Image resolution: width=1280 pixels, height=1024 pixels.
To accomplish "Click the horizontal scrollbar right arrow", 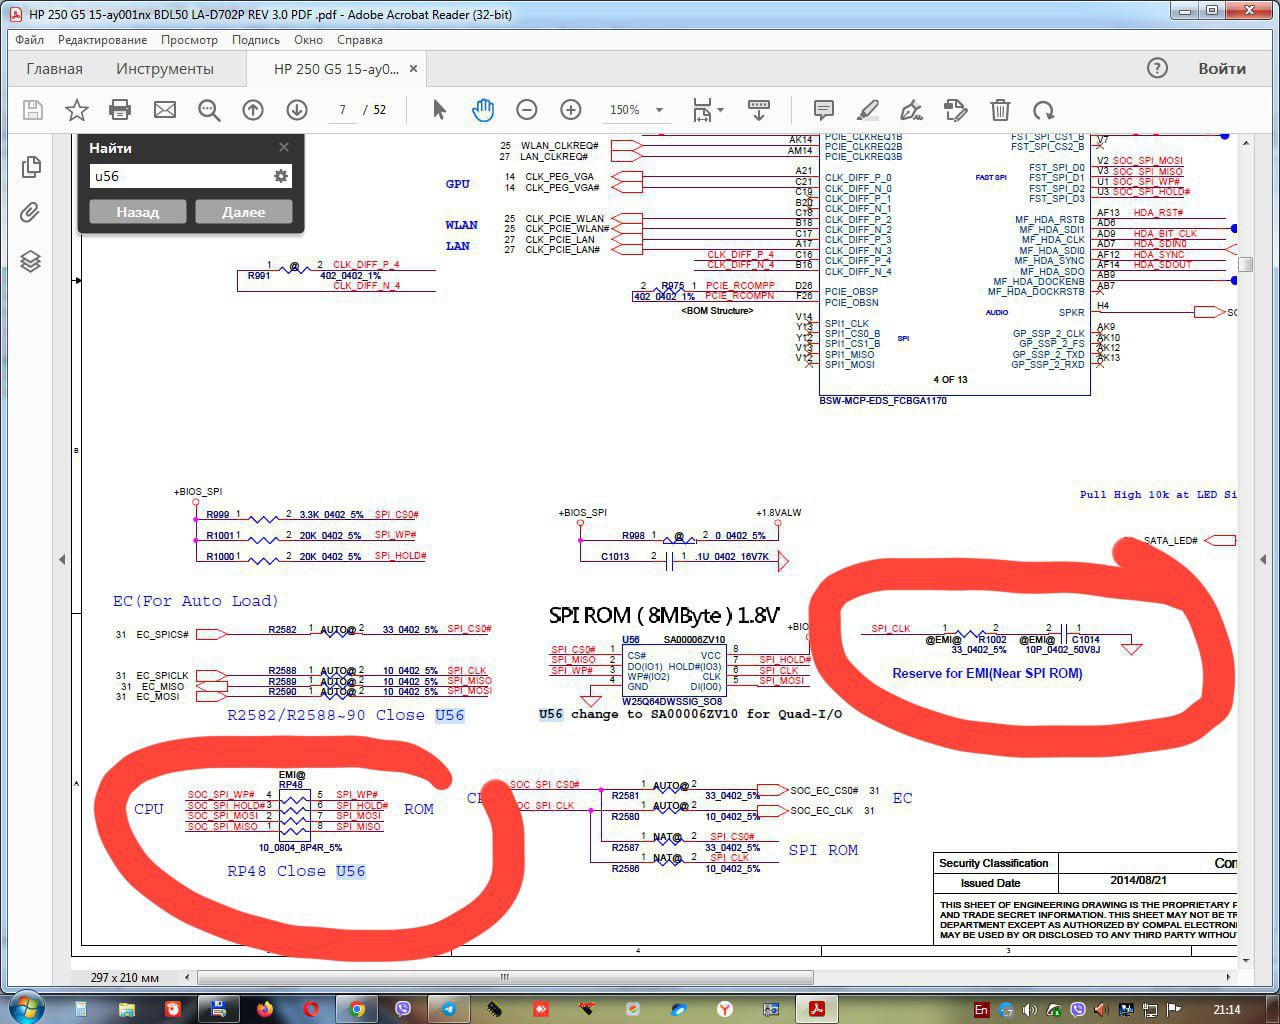I will tap(1229, 977).
